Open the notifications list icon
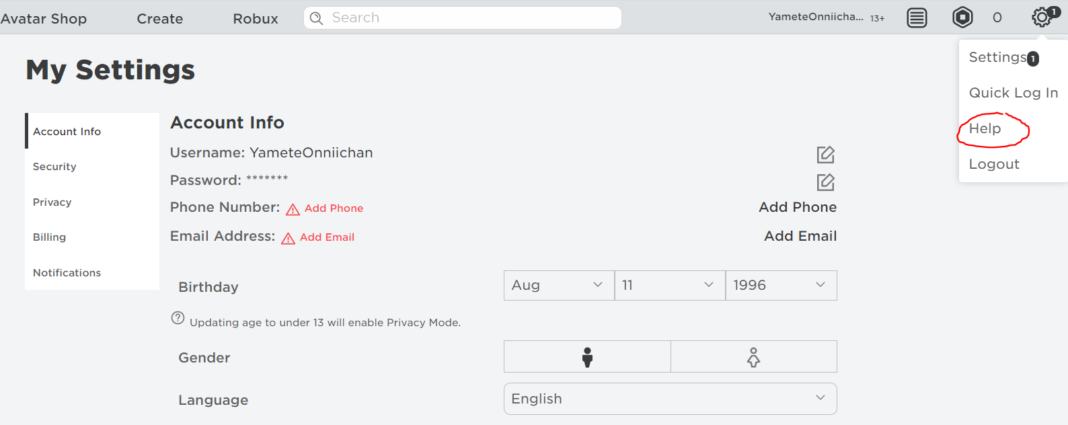This screenshot has width=1068, height=425. [917, 17]
